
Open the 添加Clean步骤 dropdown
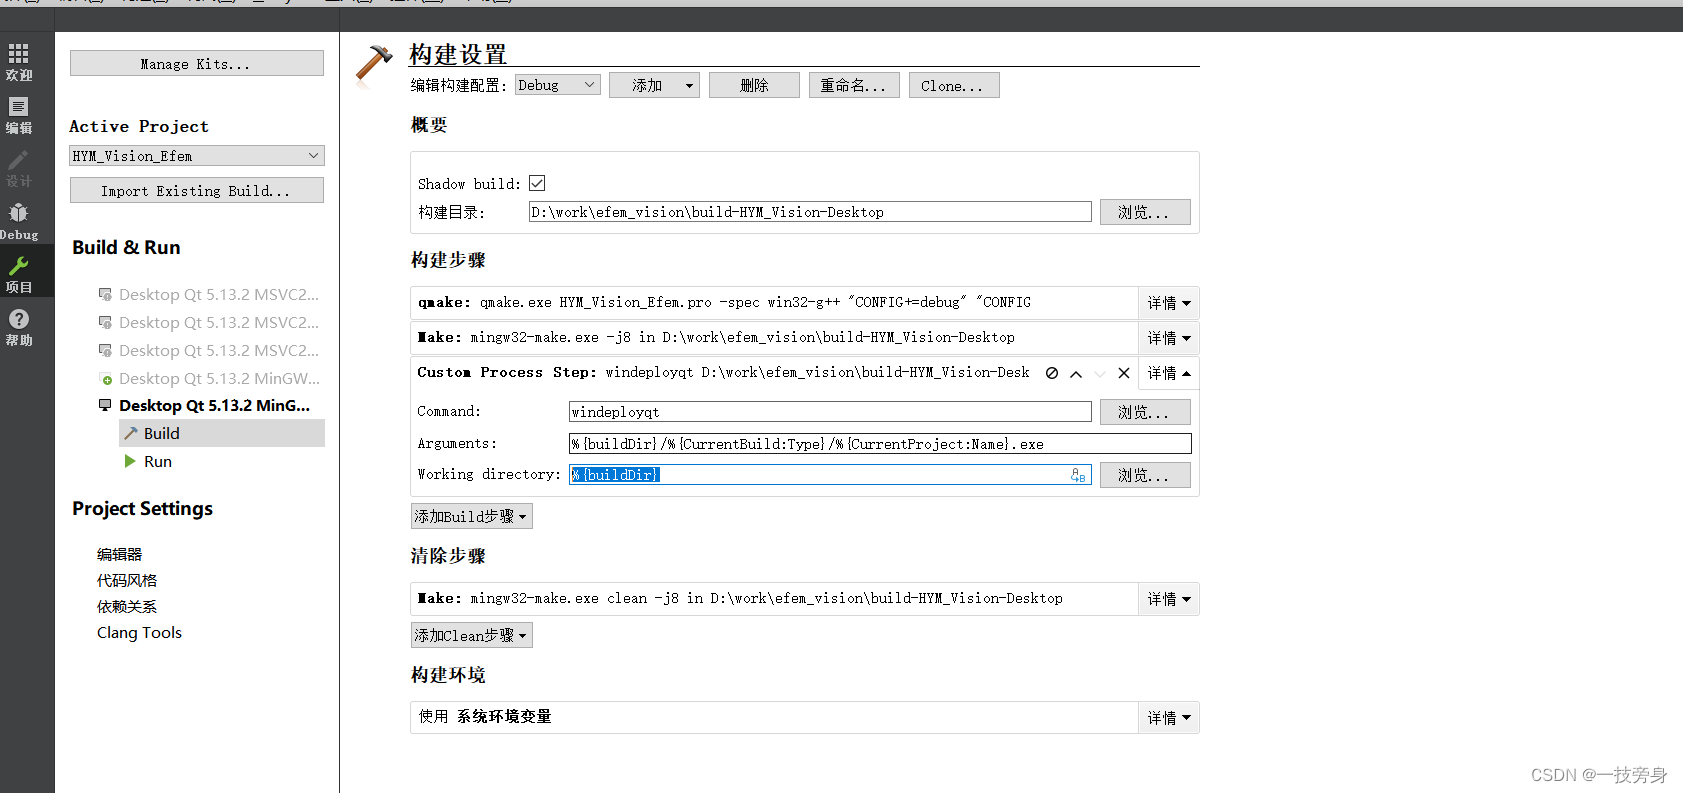point(472,635)
